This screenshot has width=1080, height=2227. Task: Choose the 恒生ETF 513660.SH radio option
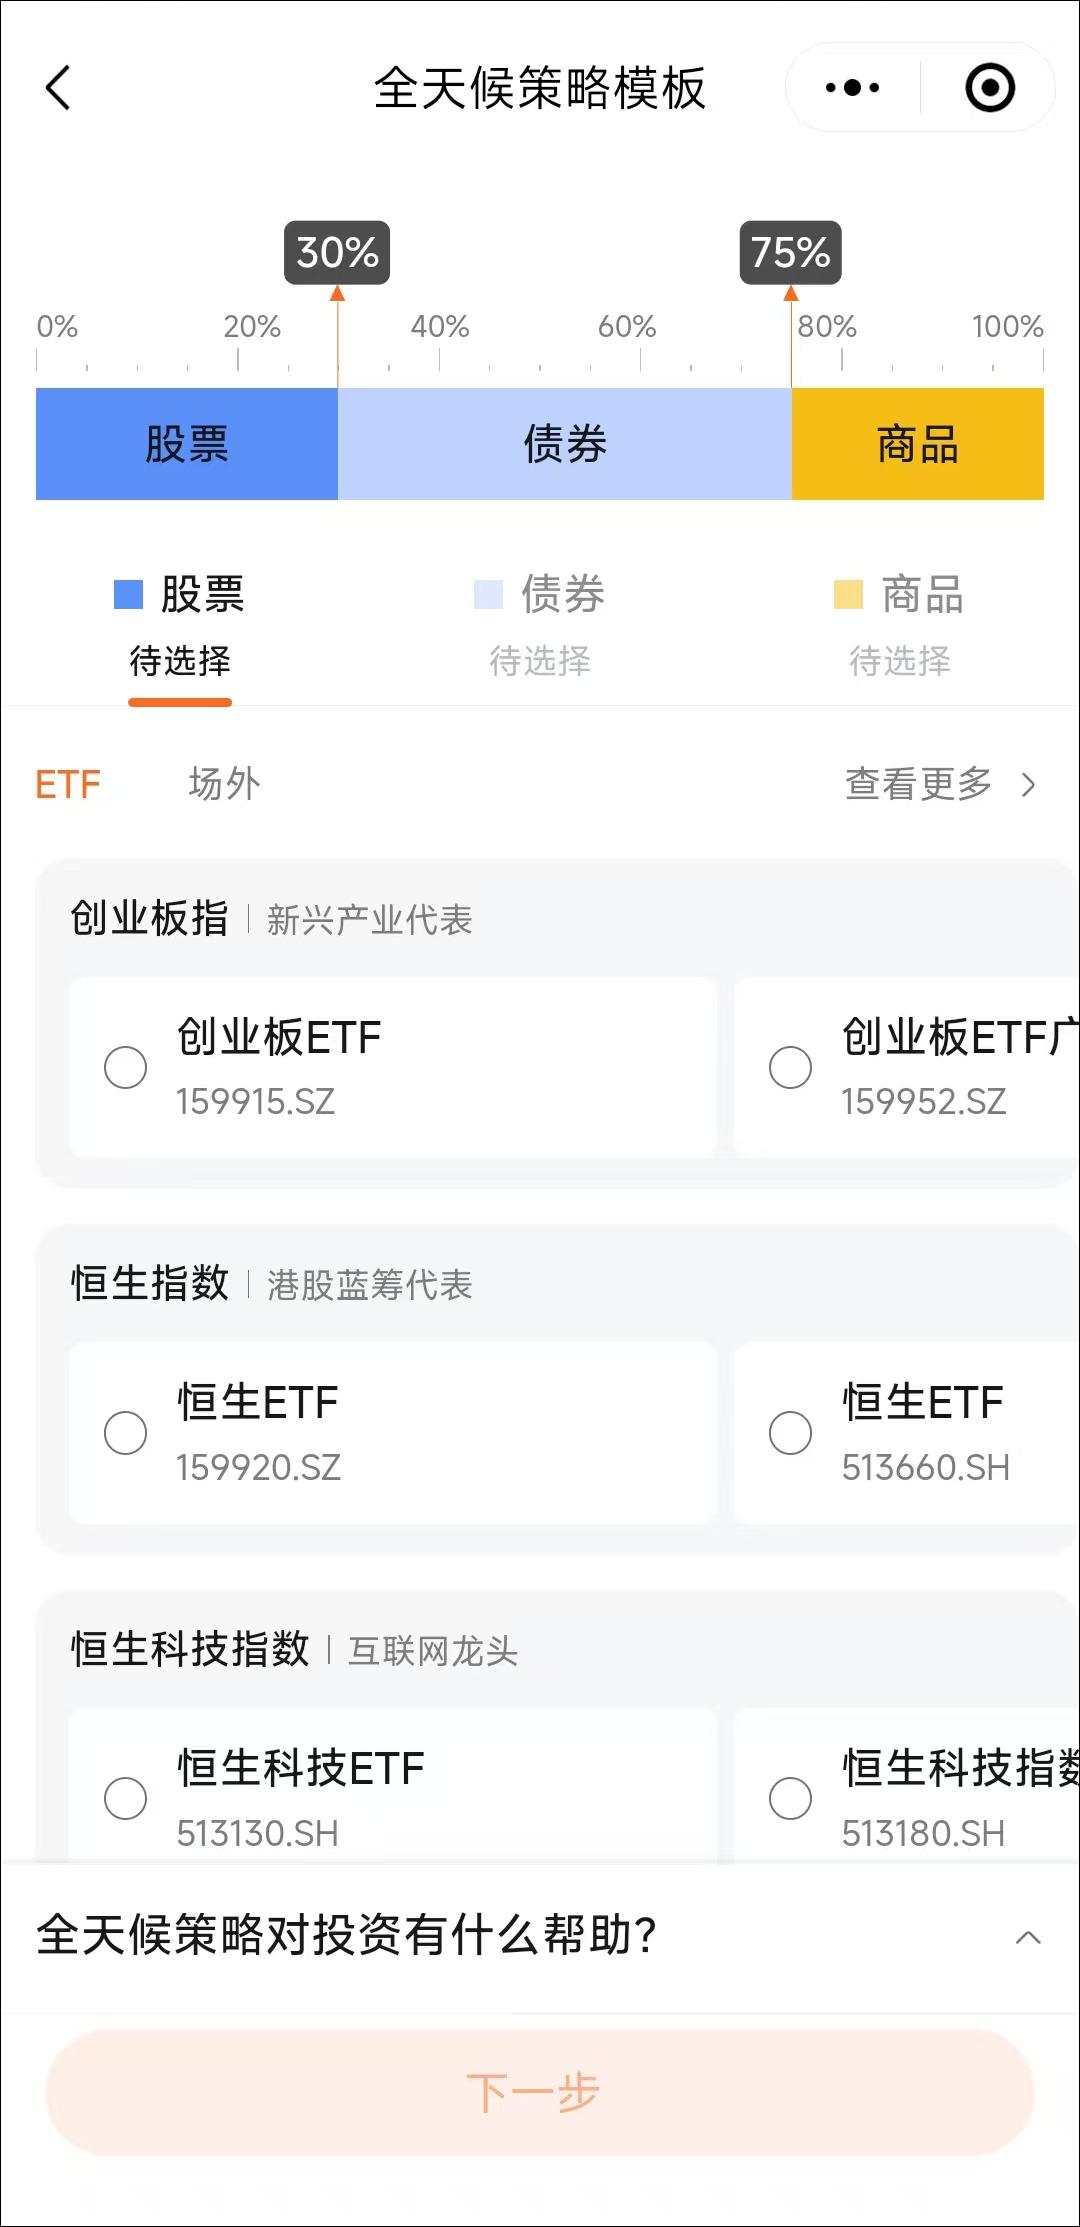click(x=790, y=1433)
